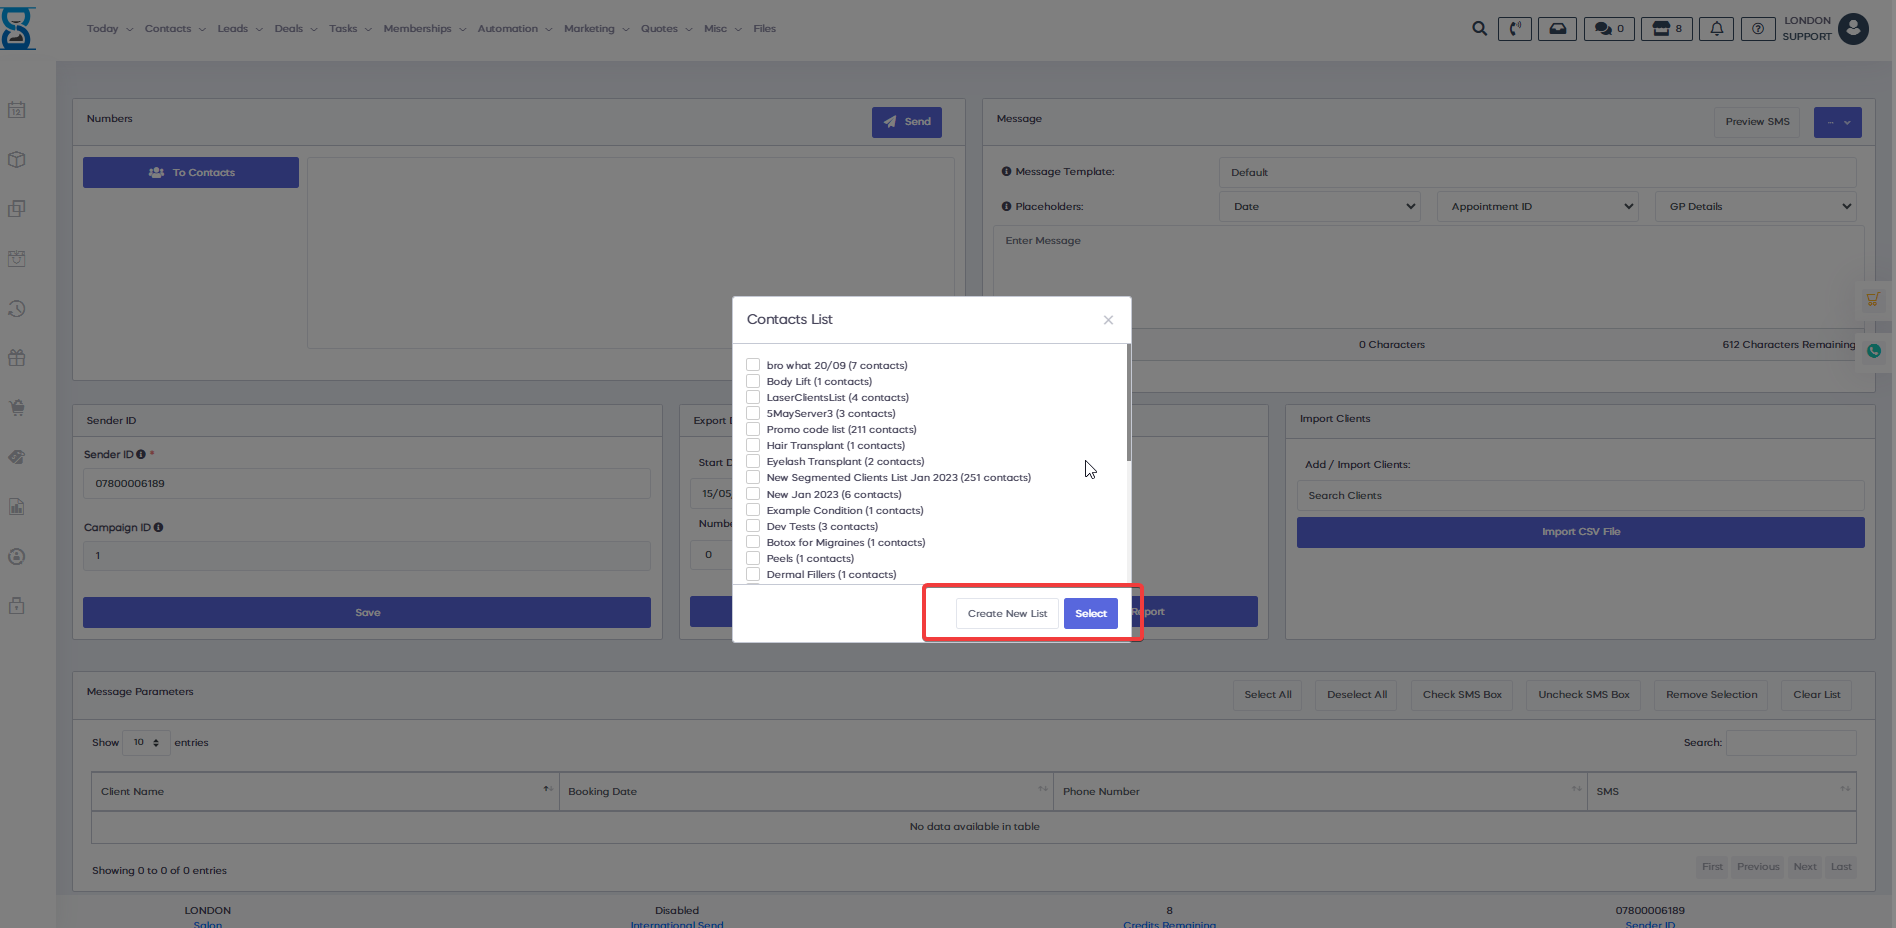Open the Automation menu

(x=514, y=29)
